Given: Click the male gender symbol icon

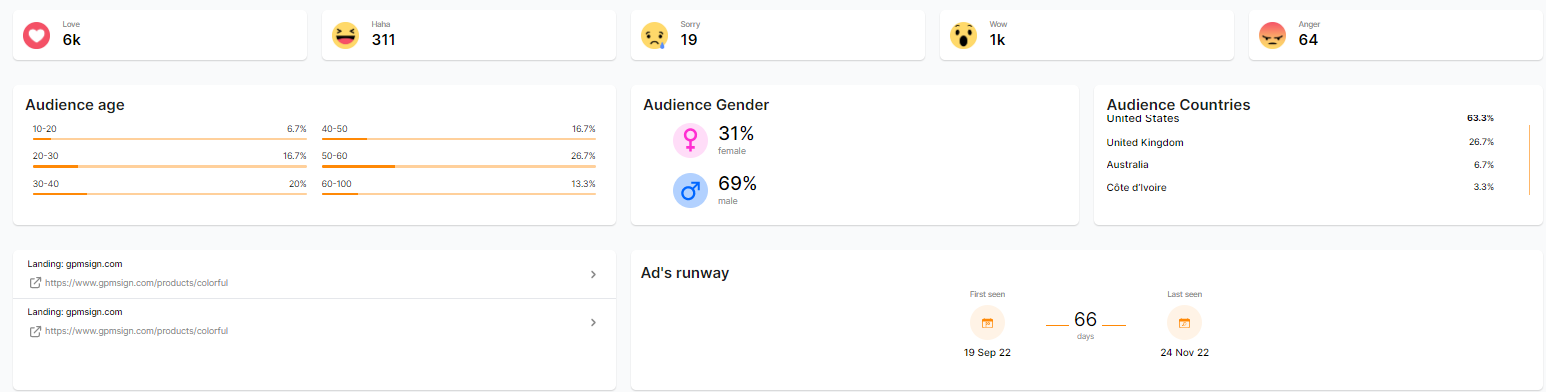Looking at the screenshot, I should pos(690,190).
